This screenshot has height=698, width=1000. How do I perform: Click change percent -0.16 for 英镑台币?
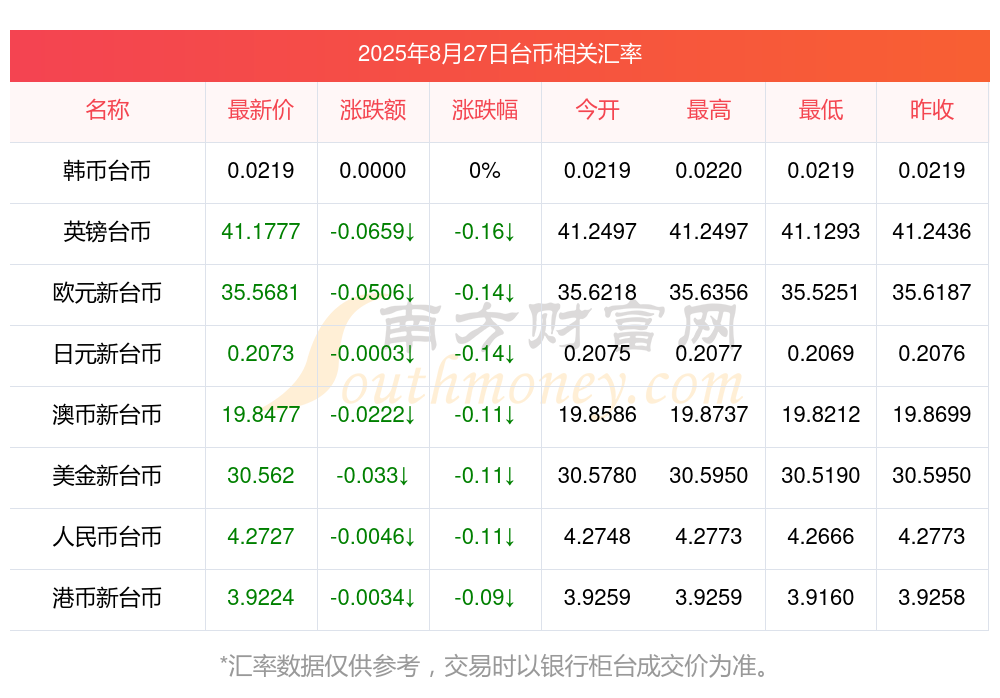coord(485,232)
